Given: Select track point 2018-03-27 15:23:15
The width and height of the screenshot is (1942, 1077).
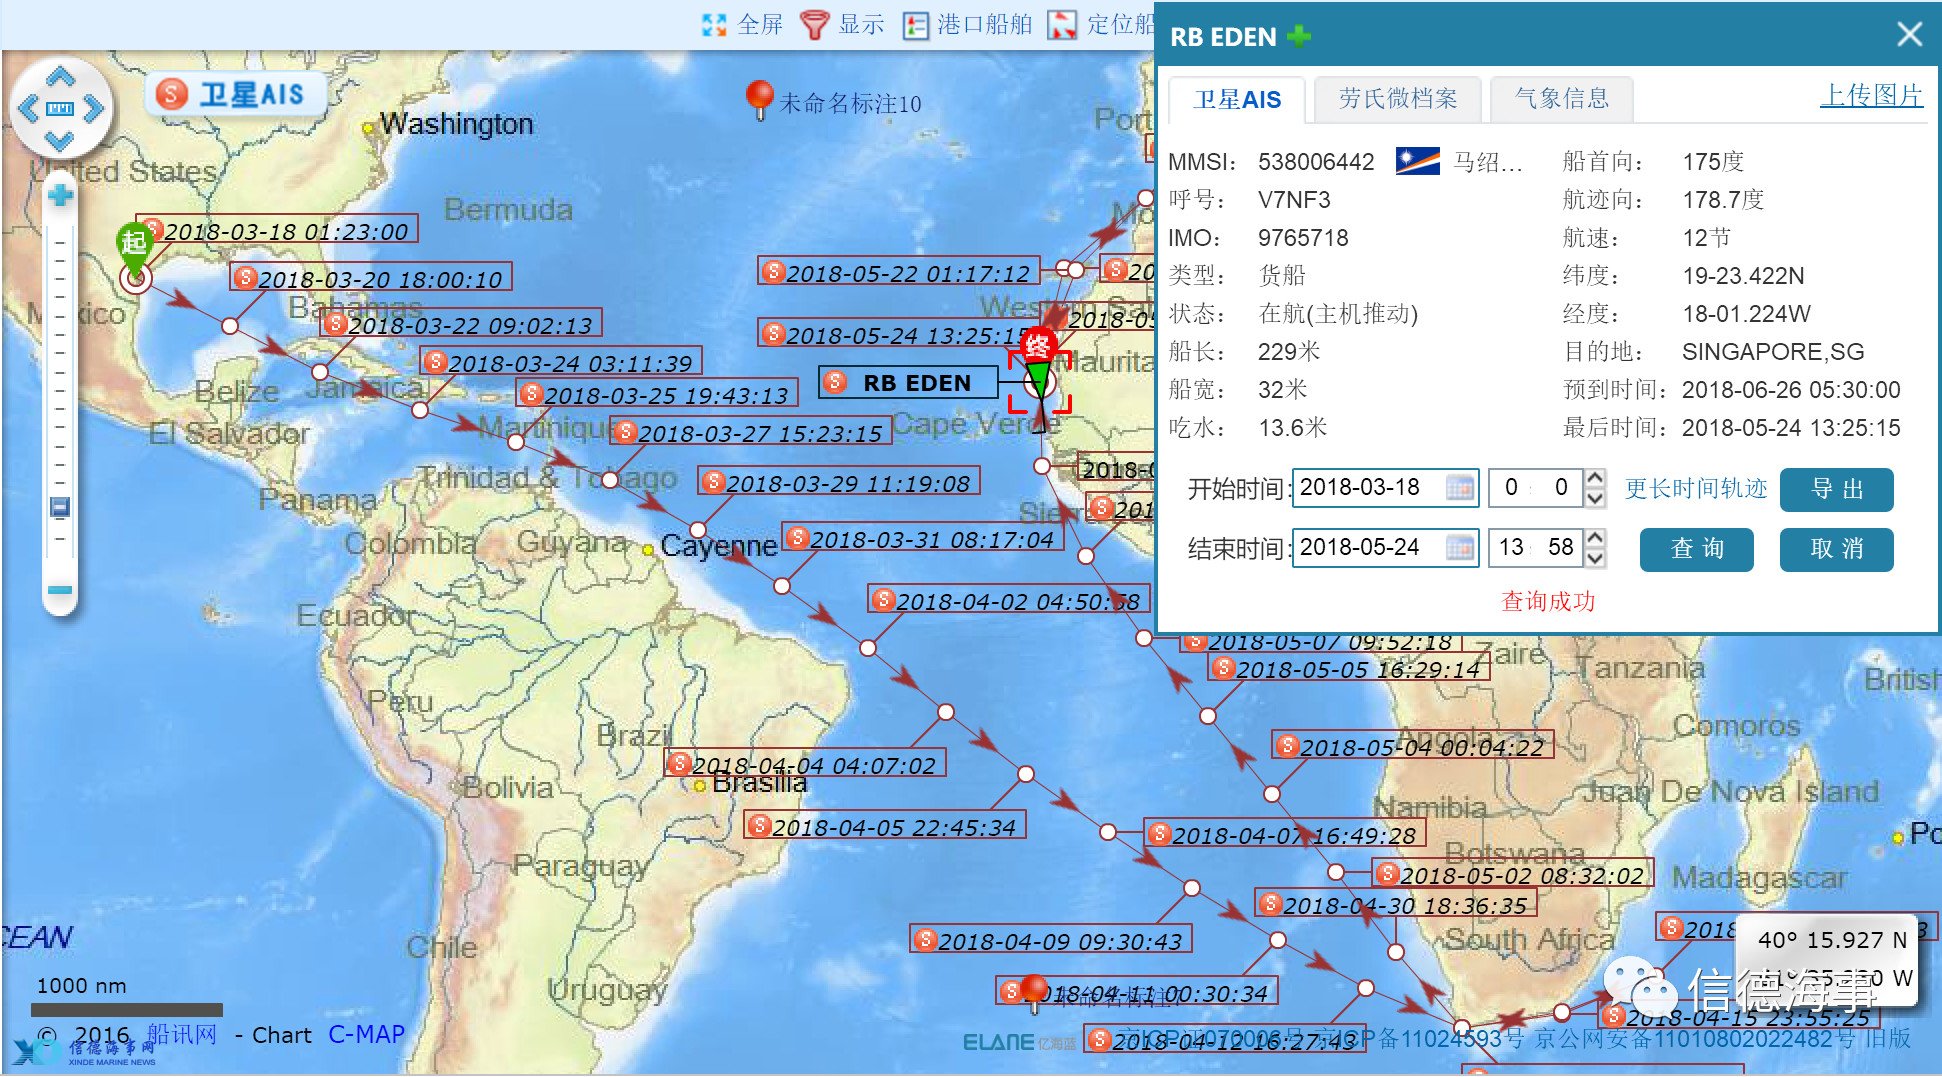Looking at the screenshot, I should tap(751, 432).
